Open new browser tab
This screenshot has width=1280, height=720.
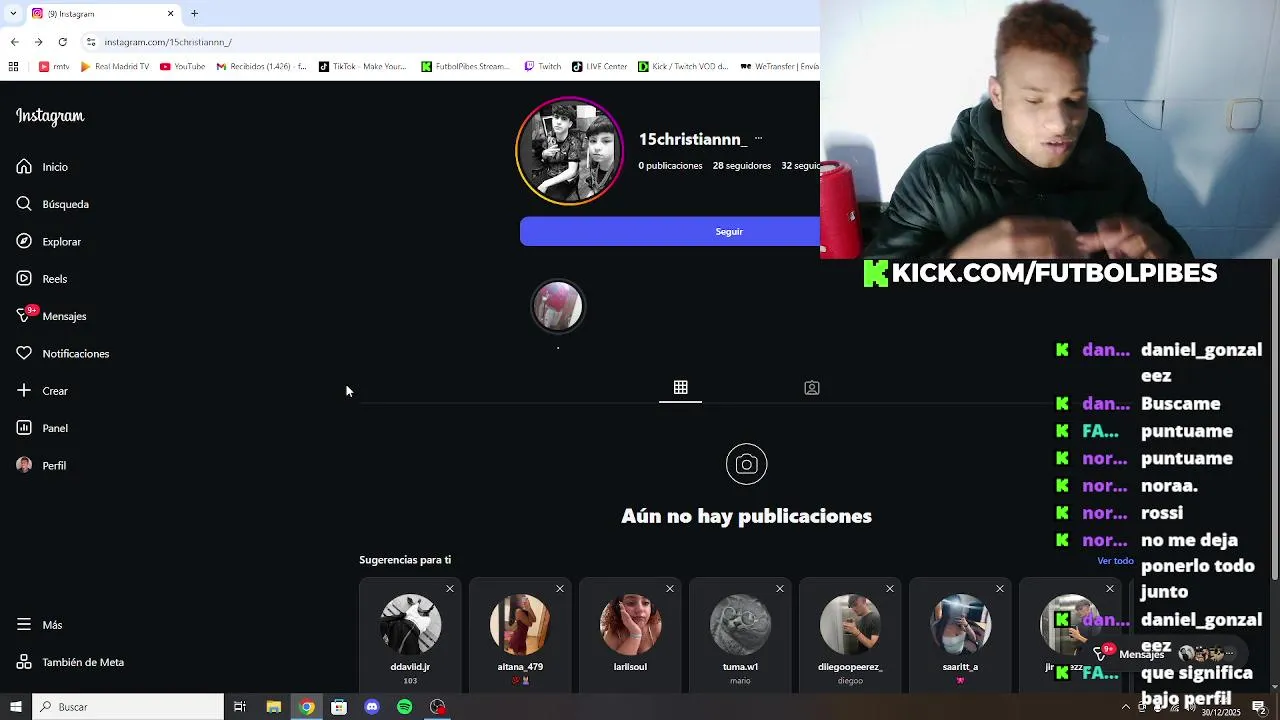click(x=194, y=14)
